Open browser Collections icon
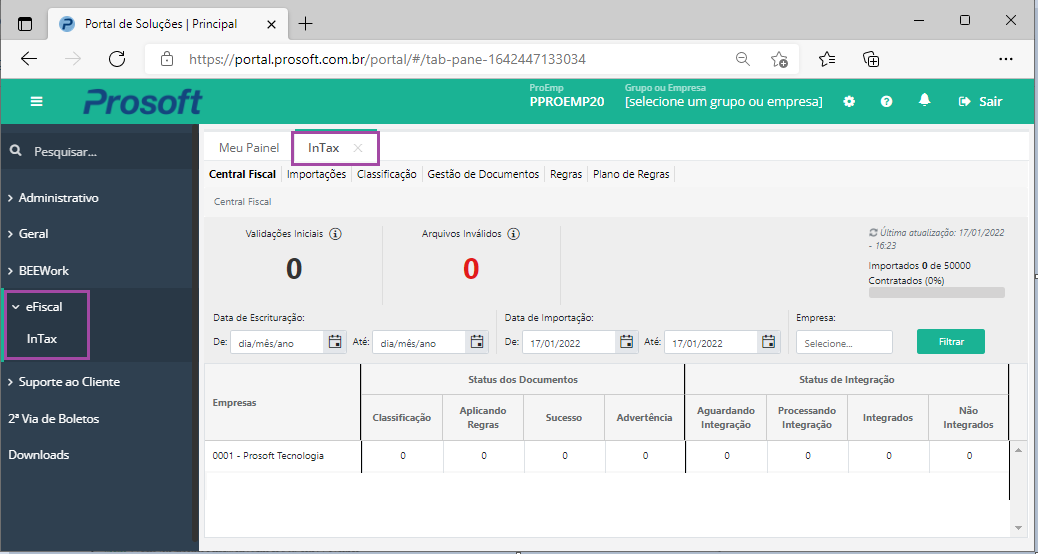Viewport: 1038px width, 554px height. pyautogui.click(x=871, y=59)
